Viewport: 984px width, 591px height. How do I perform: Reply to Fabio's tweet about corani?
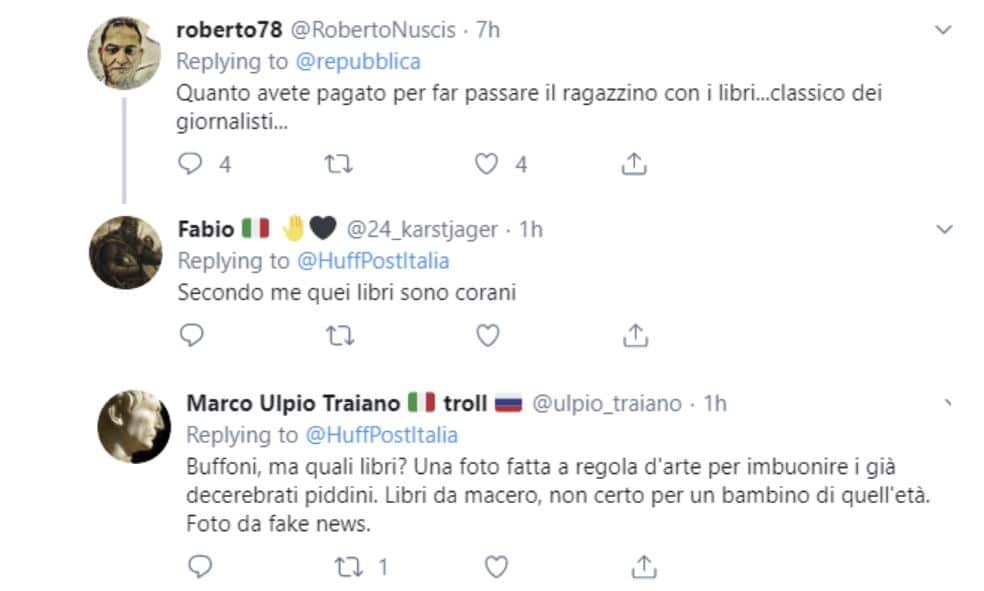(190, 335)
